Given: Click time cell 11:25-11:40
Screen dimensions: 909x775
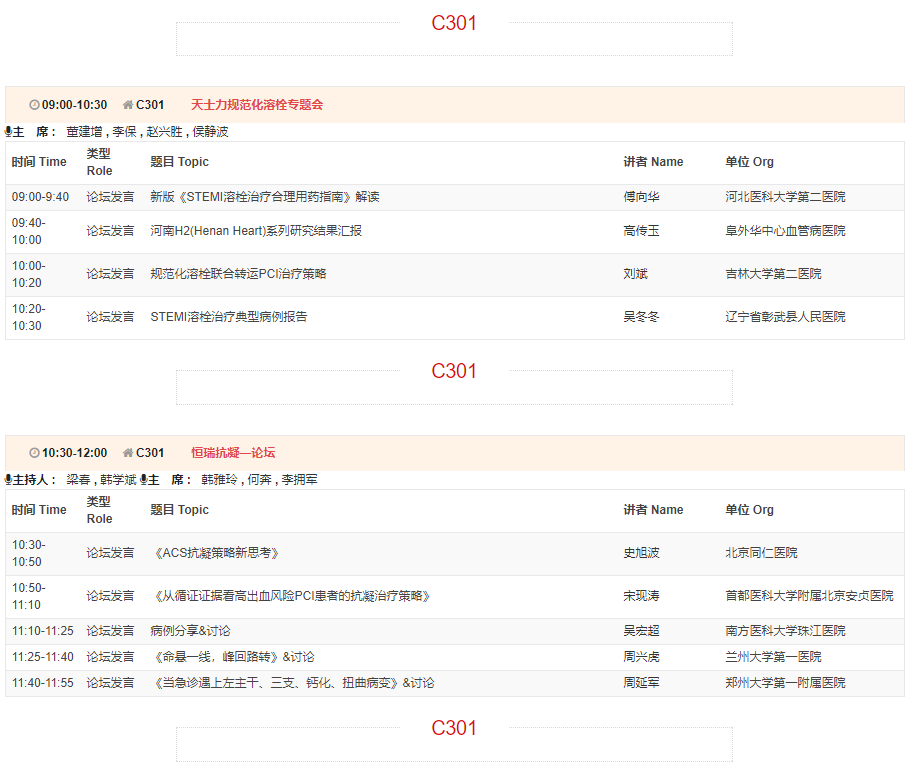Looking at the screenshot, I should coord(42,657).
